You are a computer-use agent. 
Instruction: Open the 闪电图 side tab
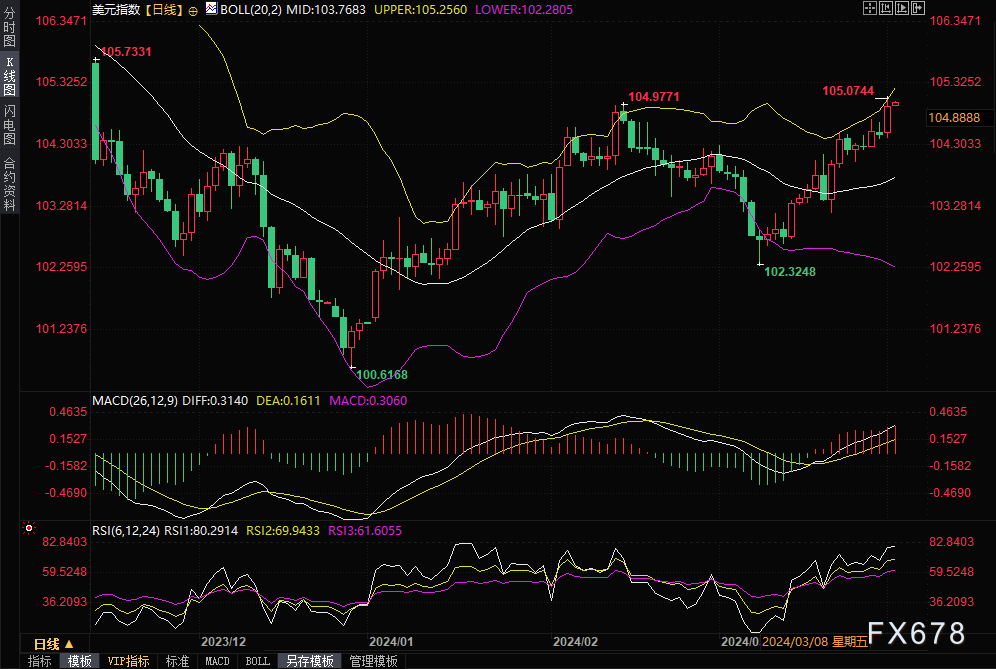point(9,123)
